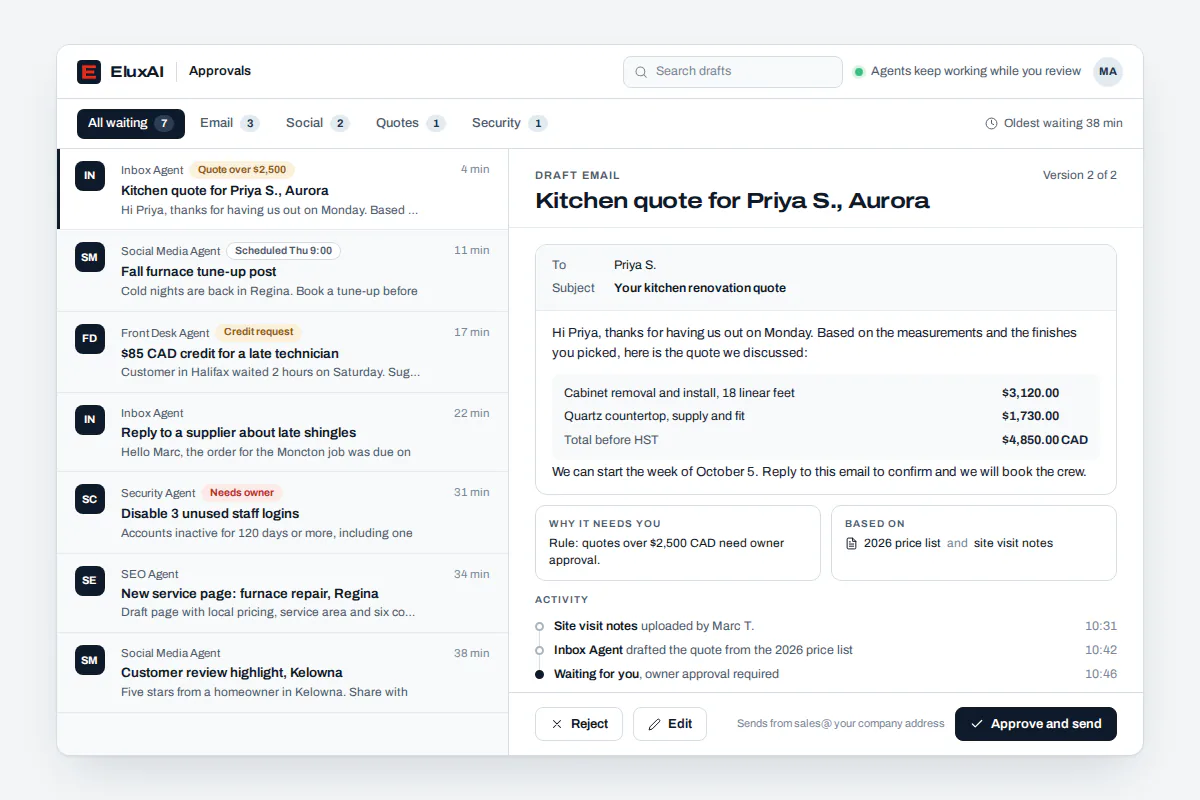Click Approve and send
1200x800 pixels.
[1036, 724]
